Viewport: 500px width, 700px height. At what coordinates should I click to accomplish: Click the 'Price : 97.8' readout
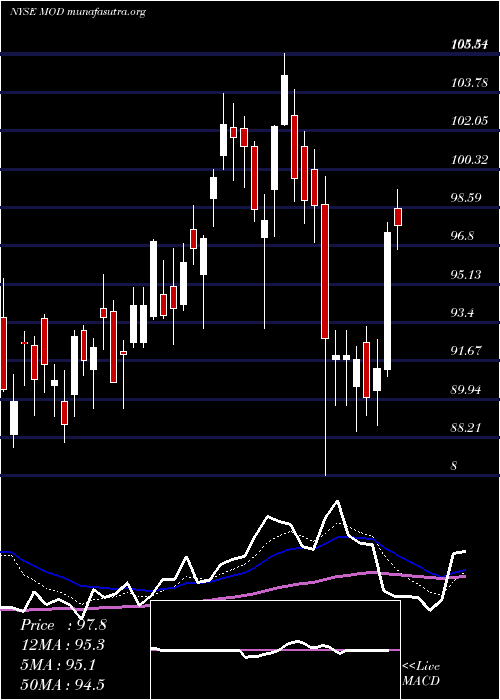(x=63, y=625)
